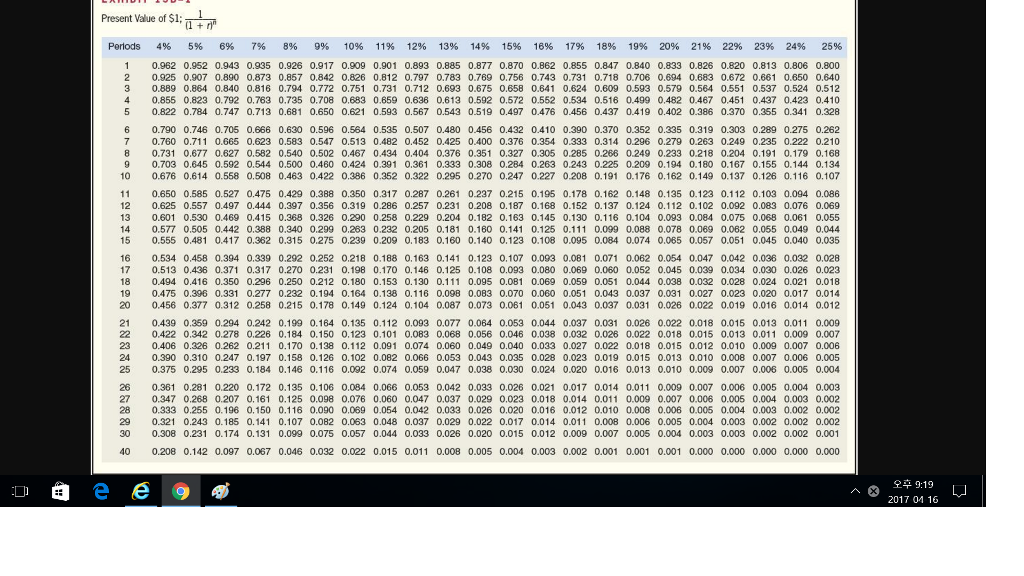The image size is (1024, 576).
Task: Click the 12% column header
Action: point(417,46)
